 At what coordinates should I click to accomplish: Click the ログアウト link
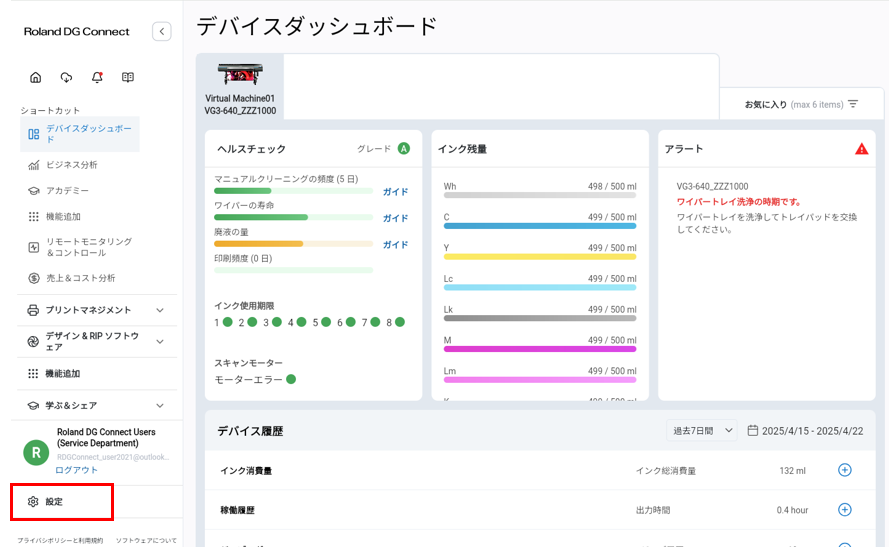[77, 470]
